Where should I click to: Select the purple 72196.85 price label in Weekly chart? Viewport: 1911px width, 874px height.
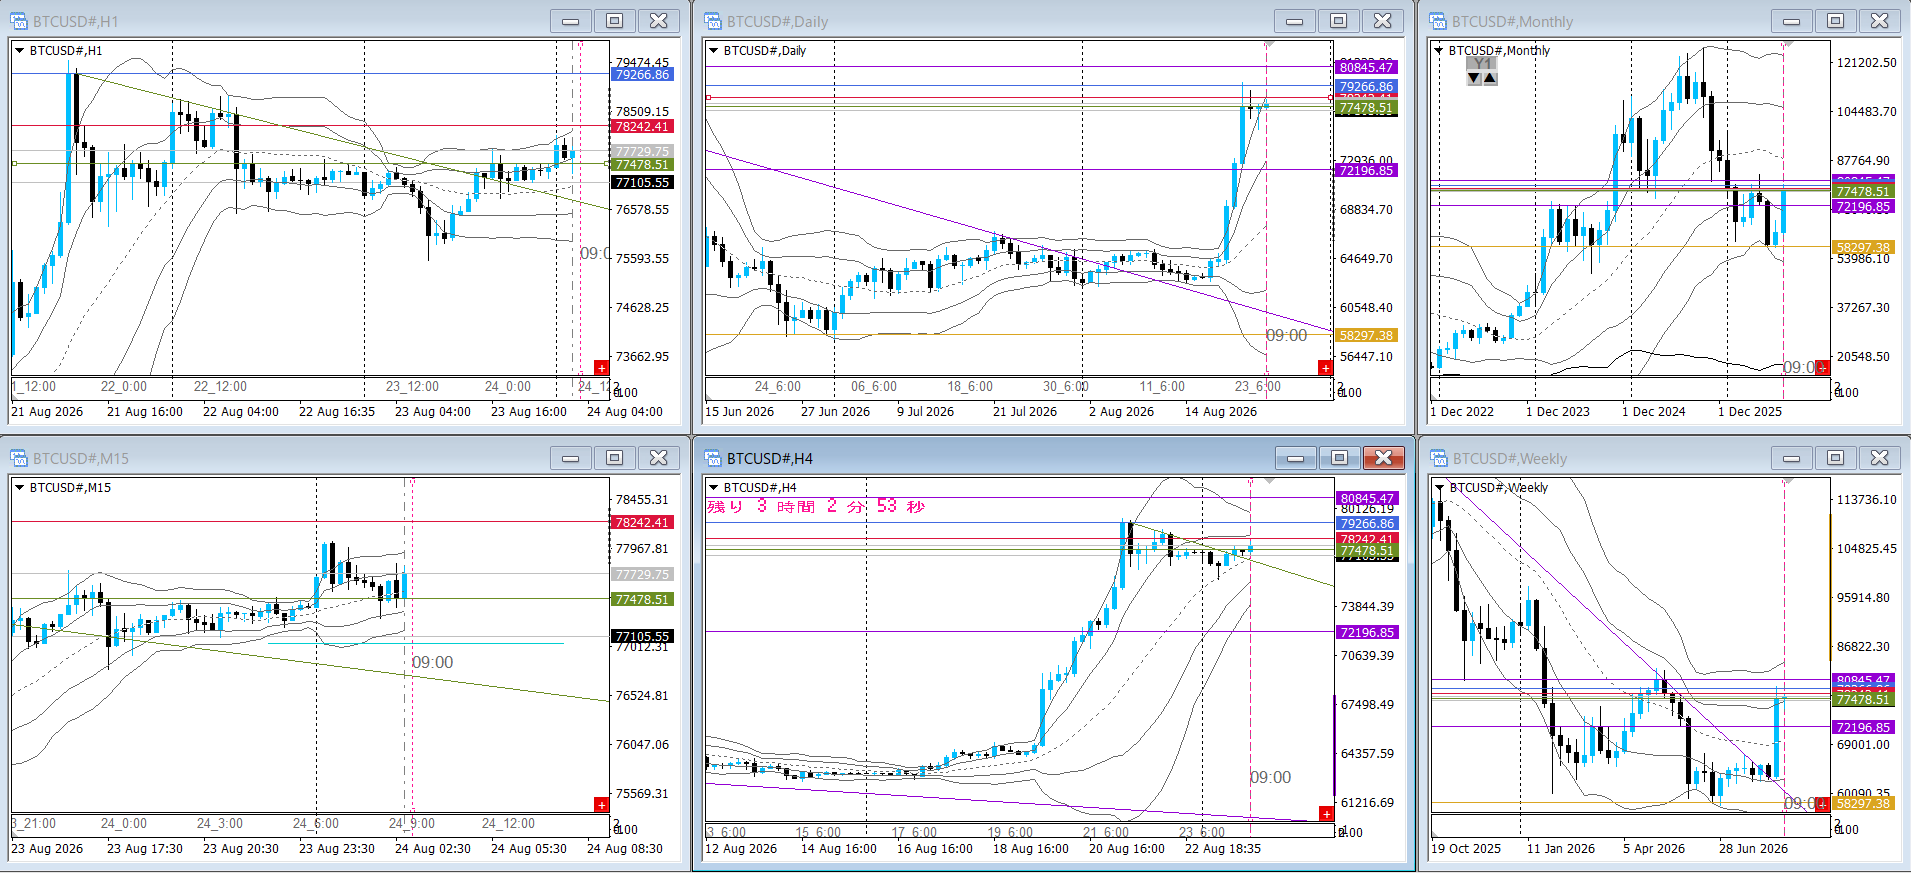tap(1863, 728)
